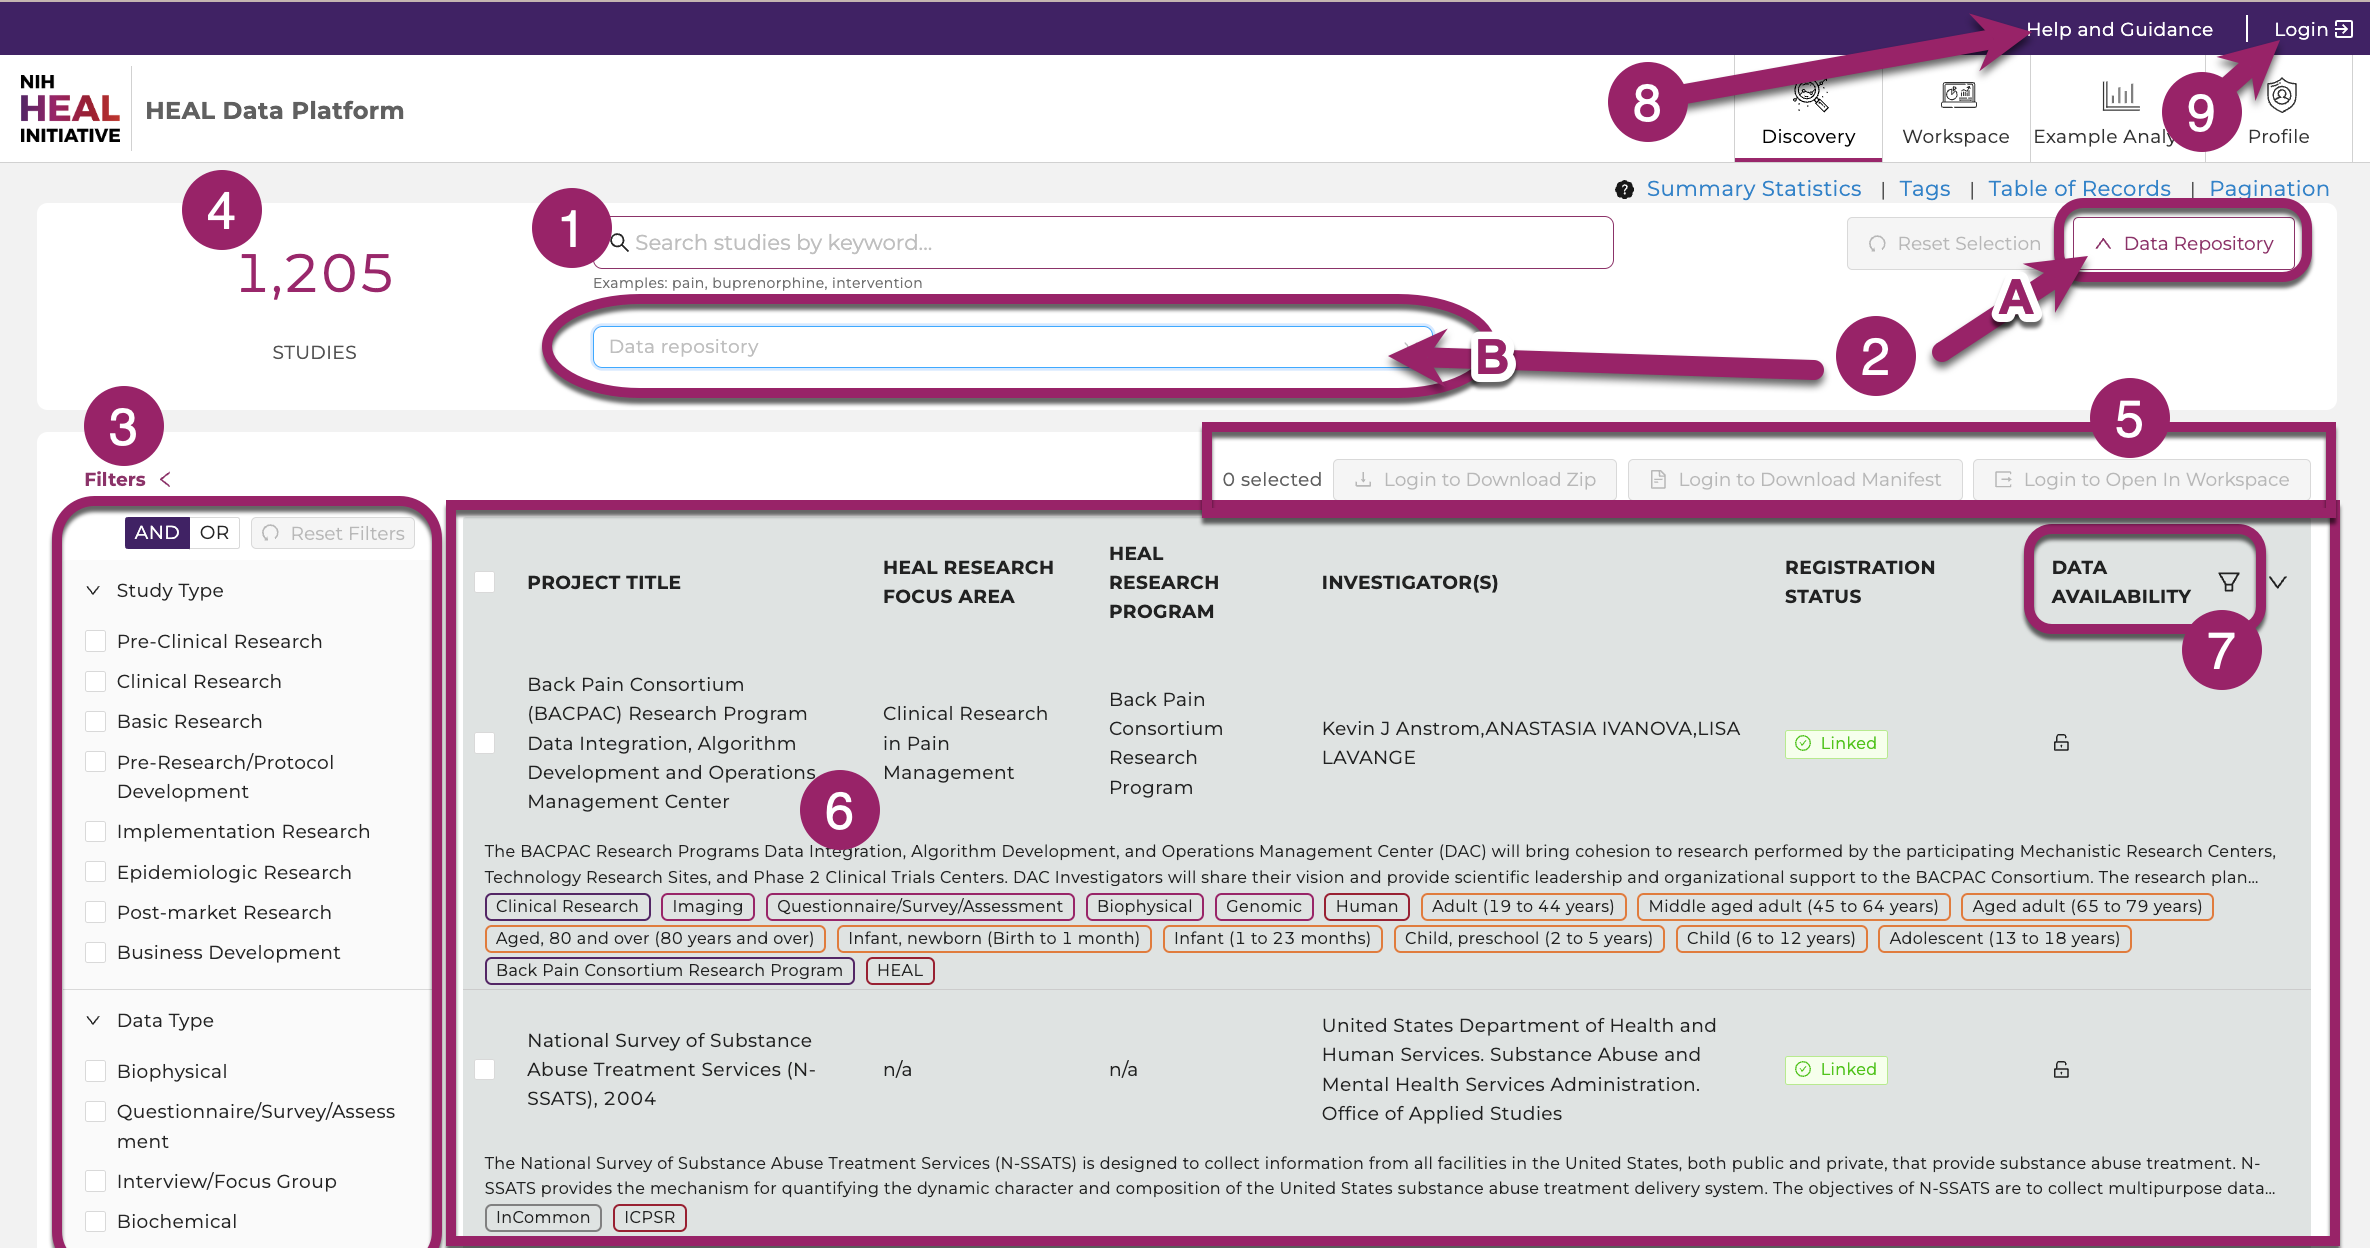Check the Post-market Research filter
Image resolution: width=2370 pixels, height=1248 pixels.
tap(96, 912)
